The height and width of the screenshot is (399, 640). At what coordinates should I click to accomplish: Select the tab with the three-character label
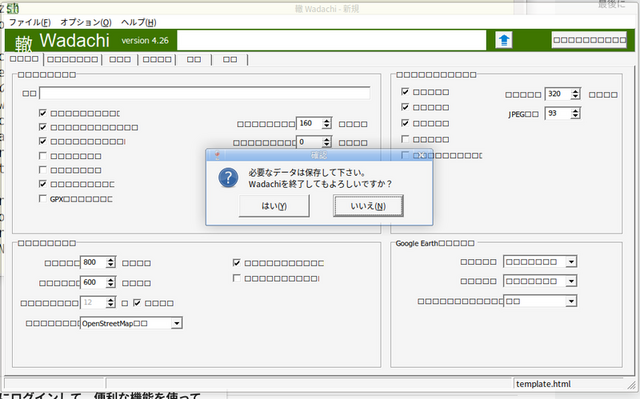120,60
